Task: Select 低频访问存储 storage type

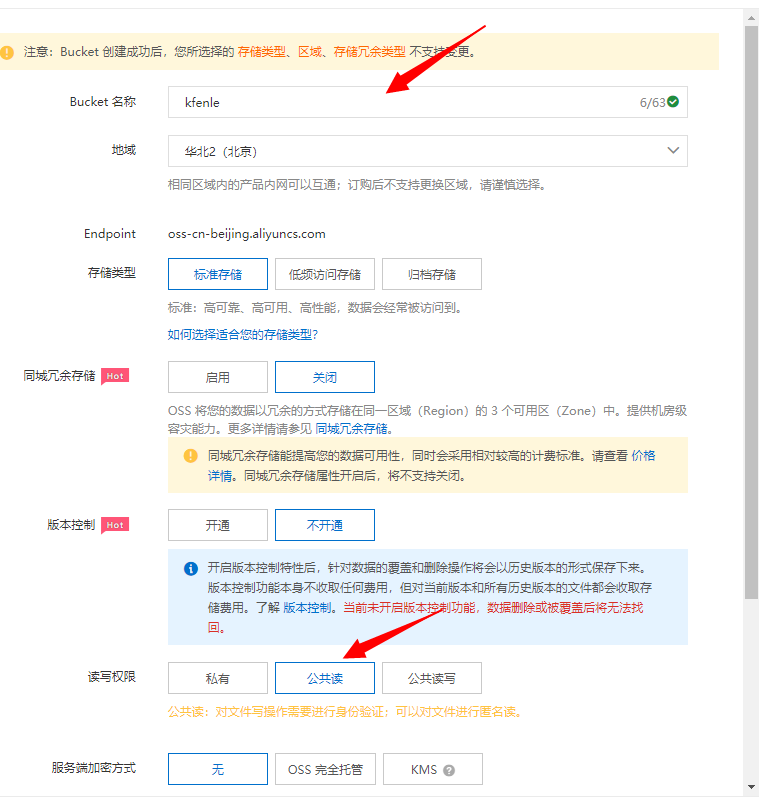Action: pyautogui.click(x=325, y=274)
